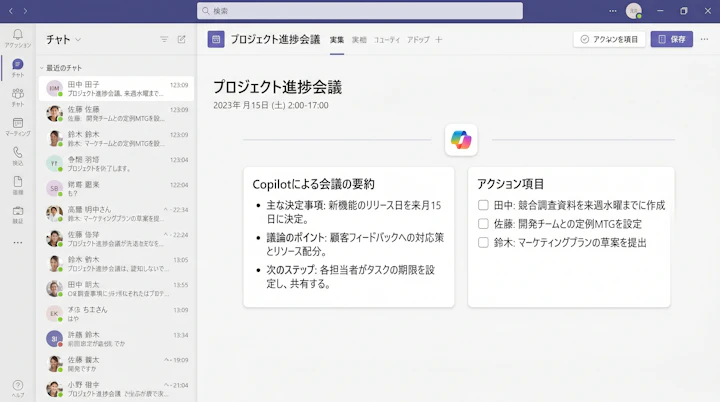Screen dimensions: 720x402
Task: Click the large プロジェクト進捗会議 page heading
Action: (x=277, y=87)
